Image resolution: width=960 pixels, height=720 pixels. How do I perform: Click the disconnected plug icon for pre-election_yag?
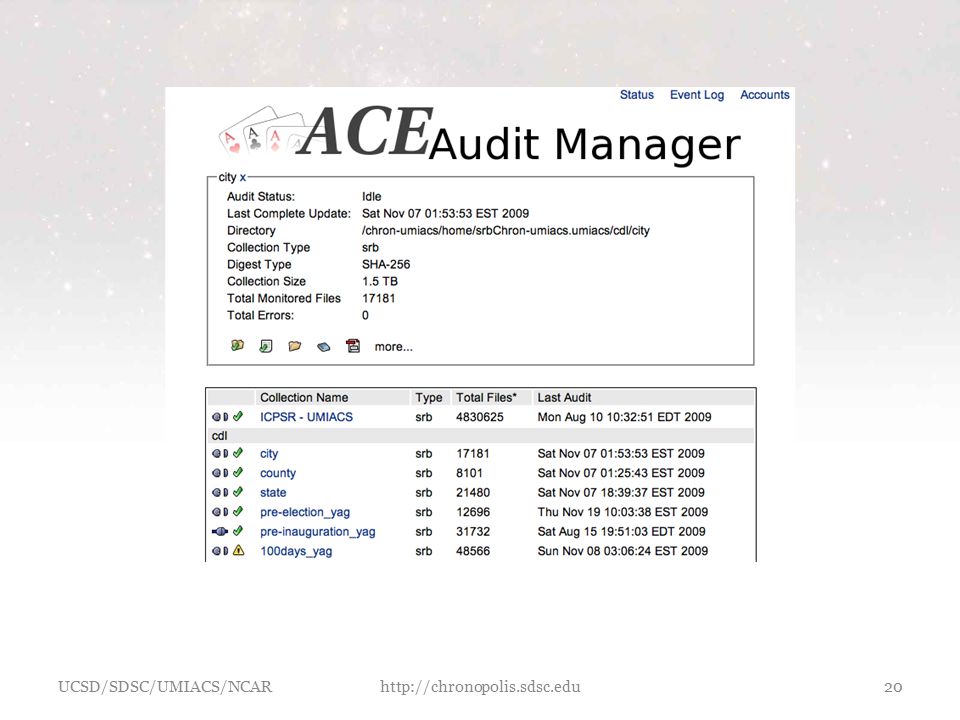pos(220,512)
